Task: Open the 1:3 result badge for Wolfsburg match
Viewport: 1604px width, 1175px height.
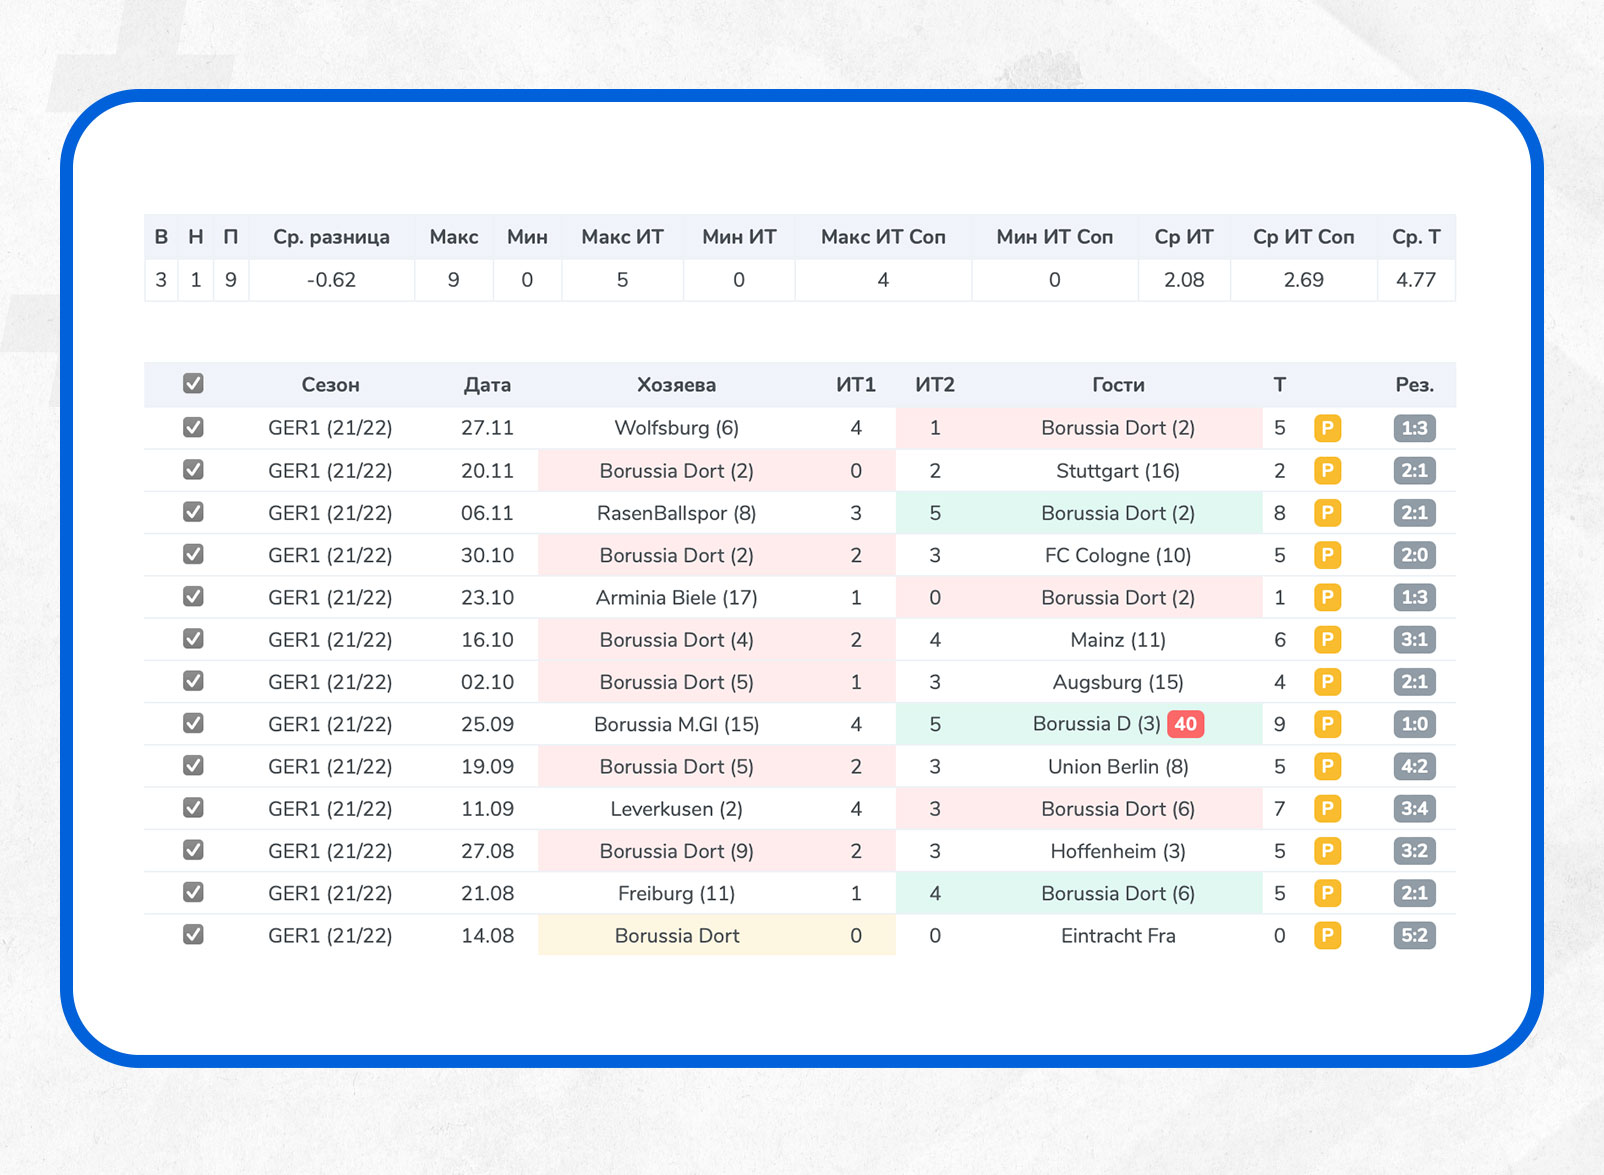Action: tap(1414, 429)
